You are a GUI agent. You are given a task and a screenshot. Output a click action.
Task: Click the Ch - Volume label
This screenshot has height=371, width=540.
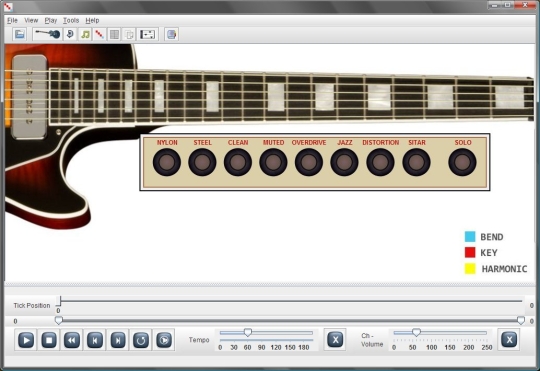point(372,340)
